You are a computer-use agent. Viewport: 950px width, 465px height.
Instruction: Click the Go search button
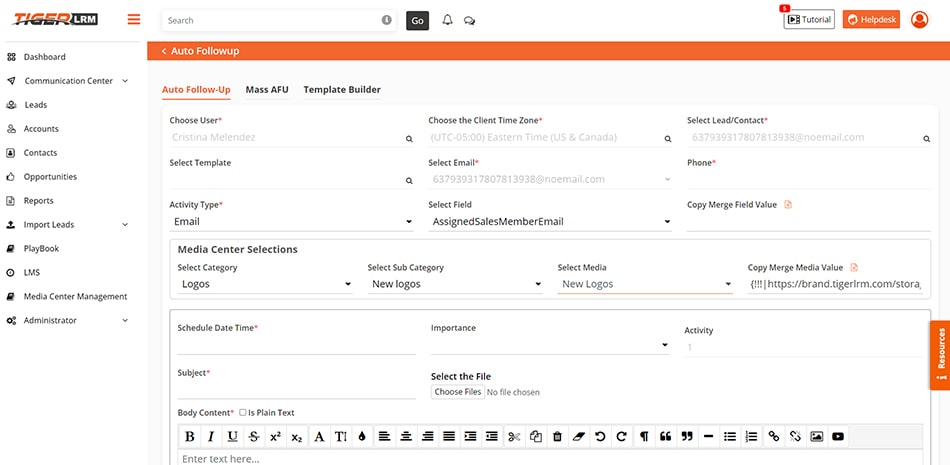point(417,20)
